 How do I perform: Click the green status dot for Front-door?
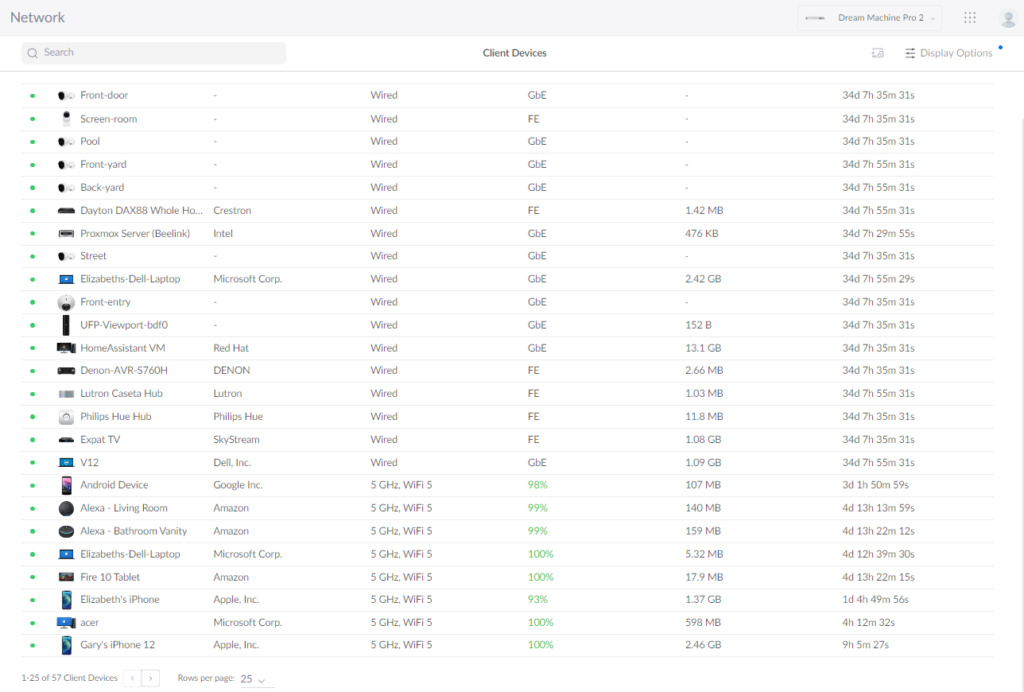pyautogui.click(x=33, y=96)
